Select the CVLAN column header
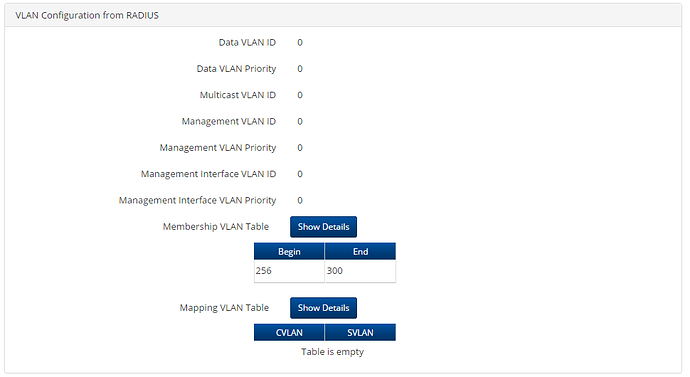This screenshot has height=377, width=690. pyautogui.click(x=289, y=333)
